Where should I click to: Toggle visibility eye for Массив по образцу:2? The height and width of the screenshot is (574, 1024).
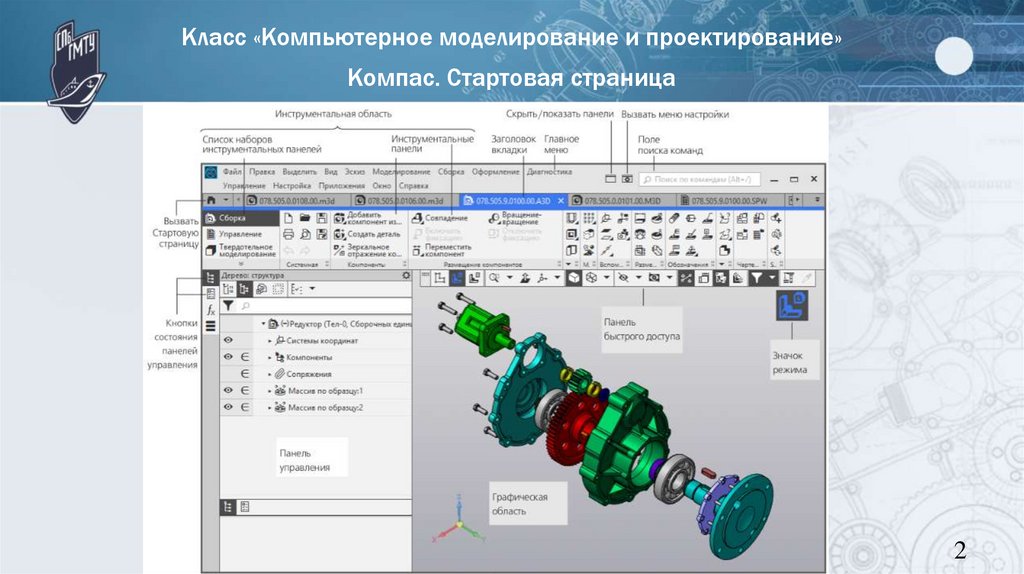tap(228, 407)
